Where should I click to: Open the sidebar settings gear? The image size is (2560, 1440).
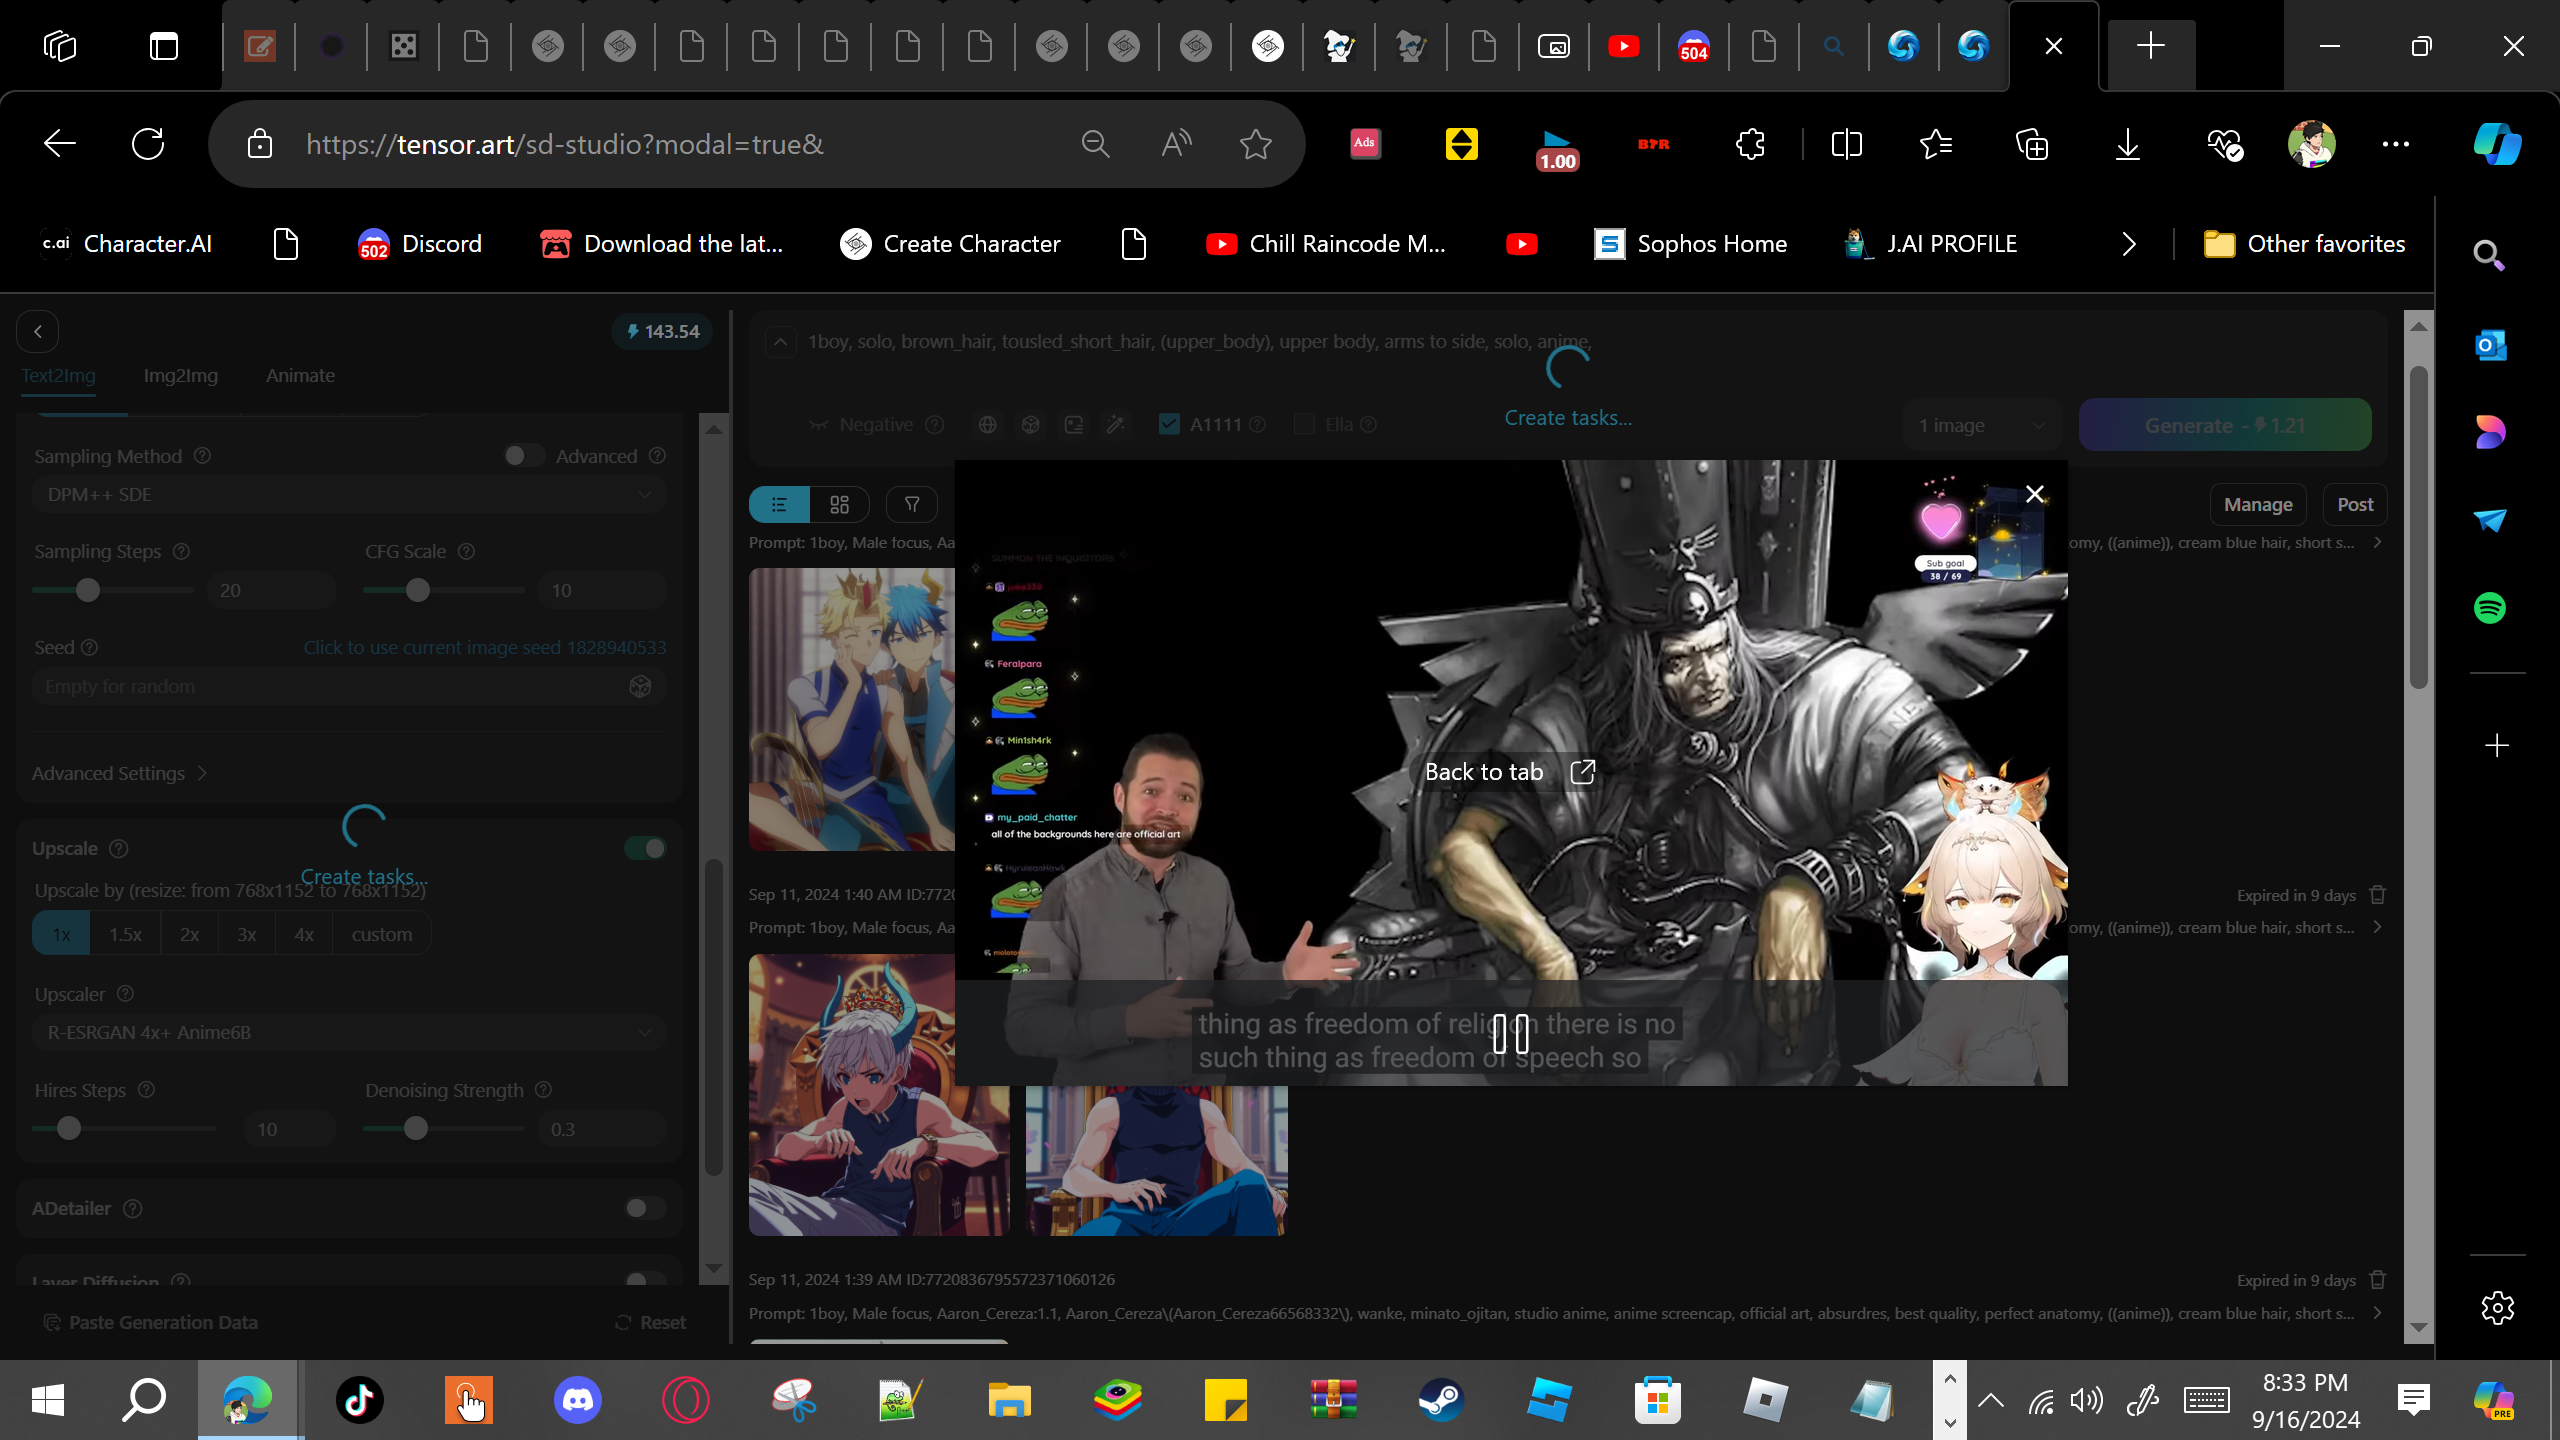tap(2497, 1307)
